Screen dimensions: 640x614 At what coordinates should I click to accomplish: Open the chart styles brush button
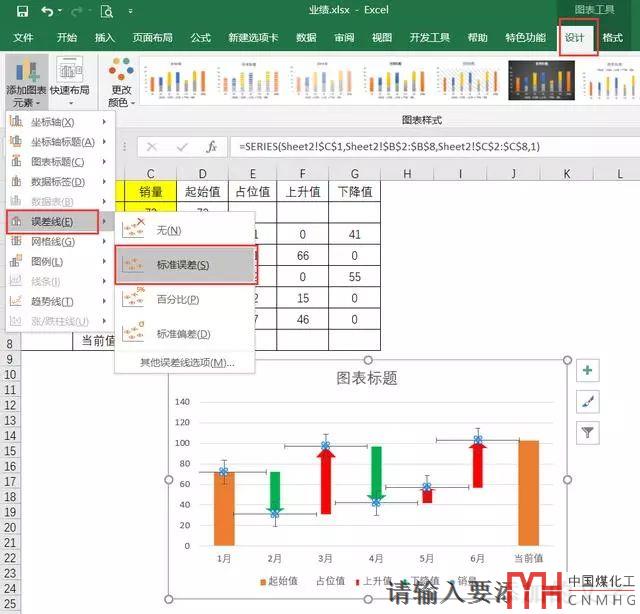588,401
